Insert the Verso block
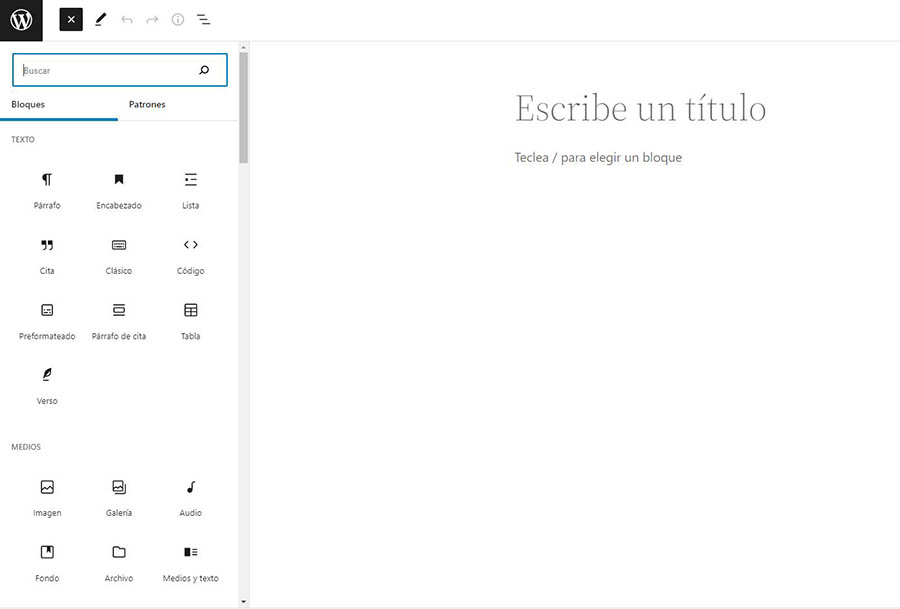 tap(47, 385)
